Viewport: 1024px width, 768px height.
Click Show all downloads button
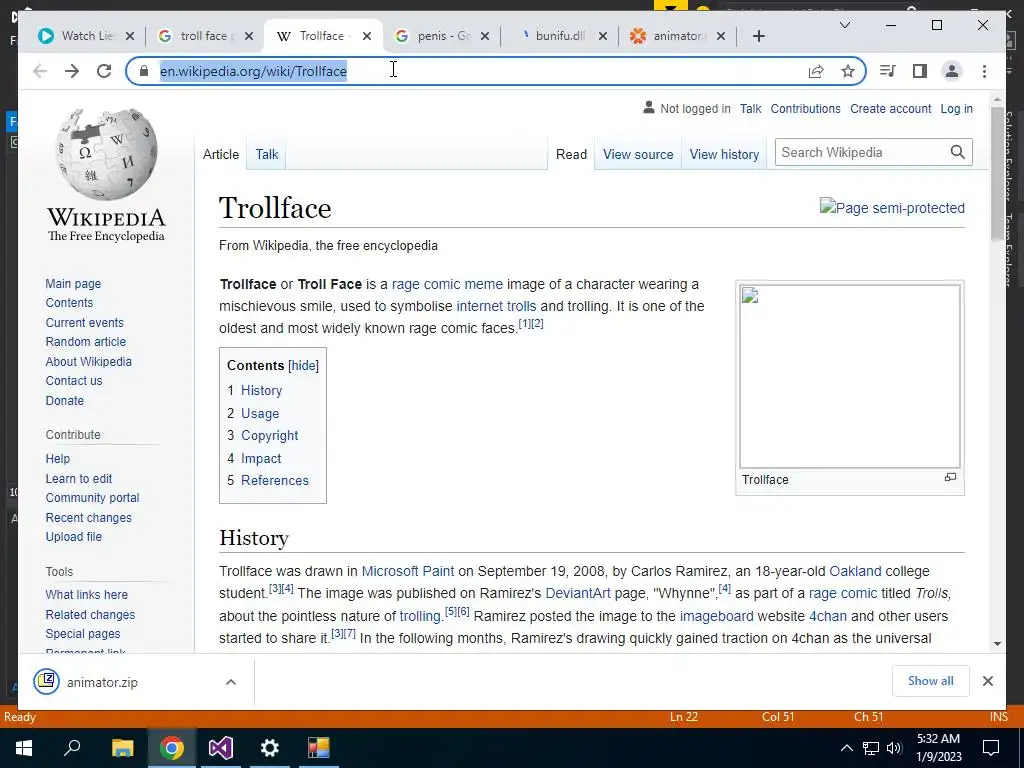(x=930, y=680)
